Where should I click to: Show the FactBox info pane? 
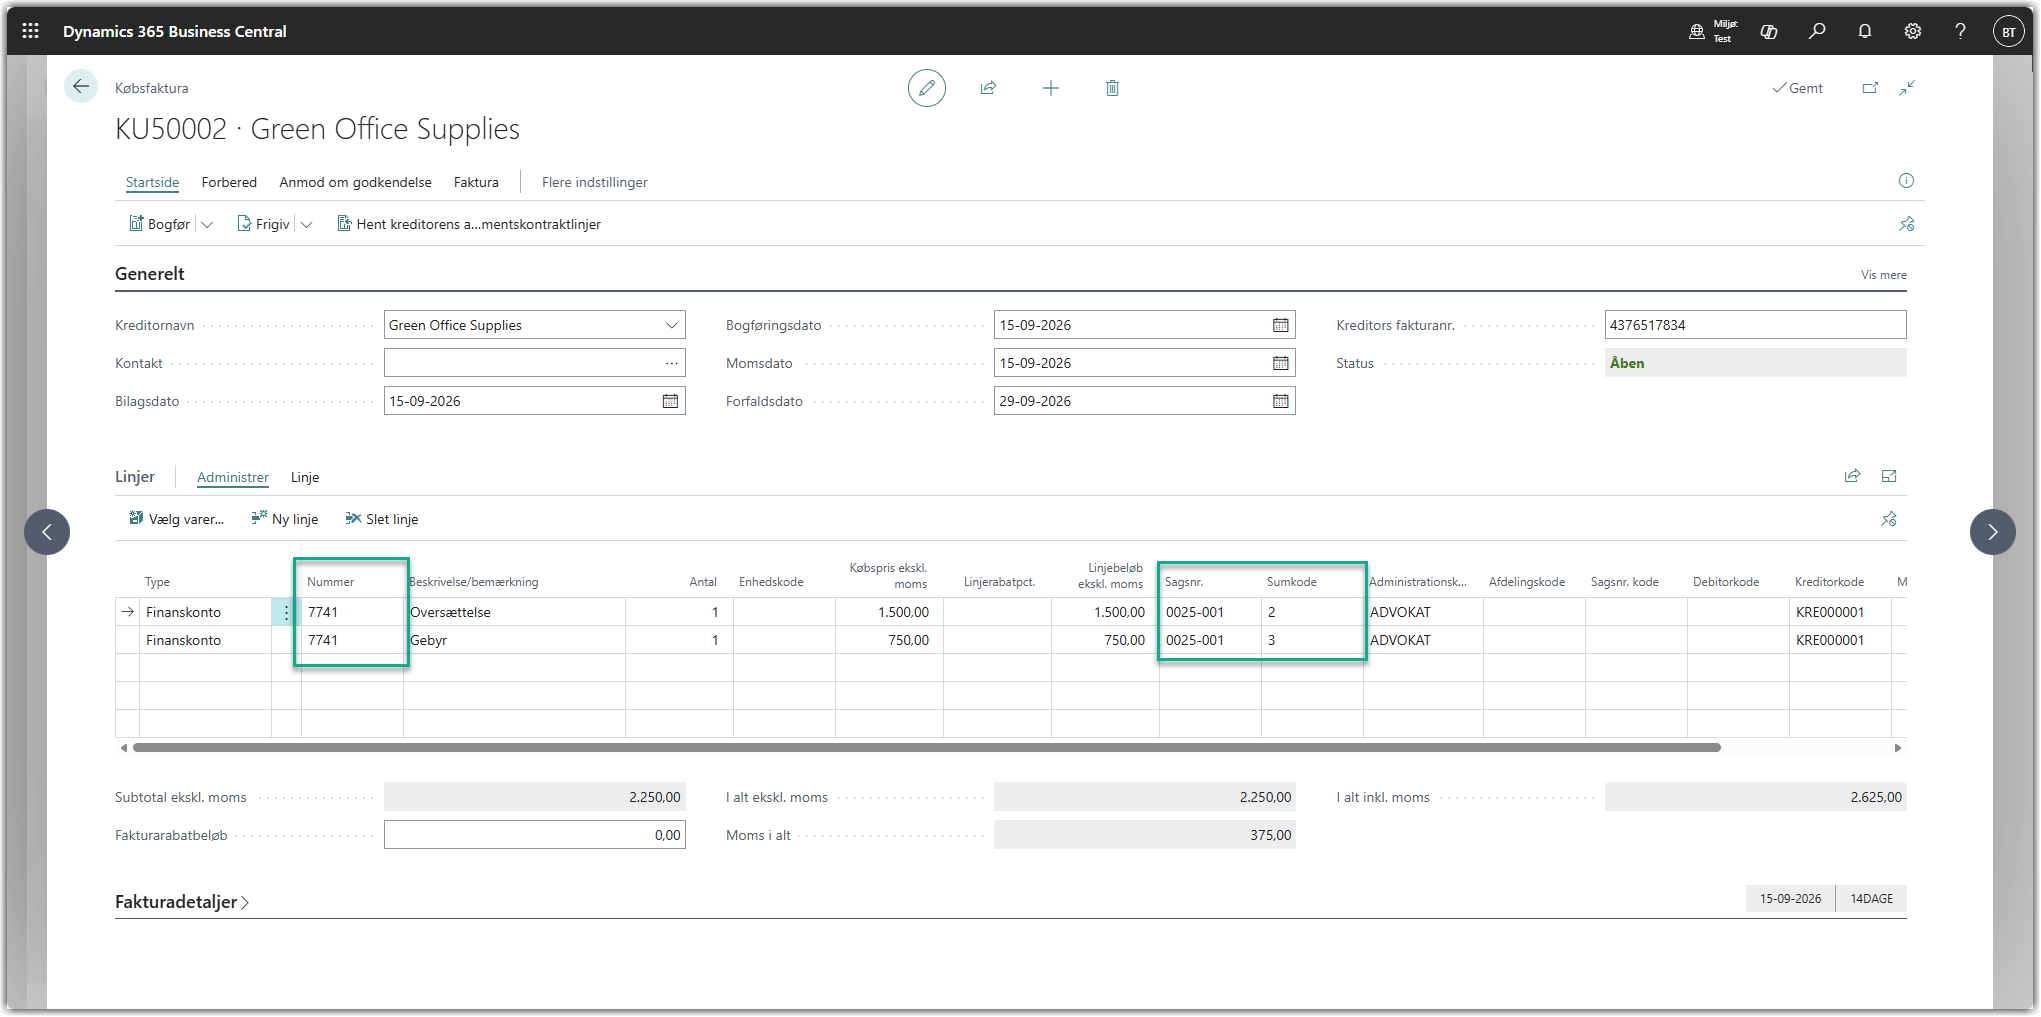click(x=1906, y=181)
